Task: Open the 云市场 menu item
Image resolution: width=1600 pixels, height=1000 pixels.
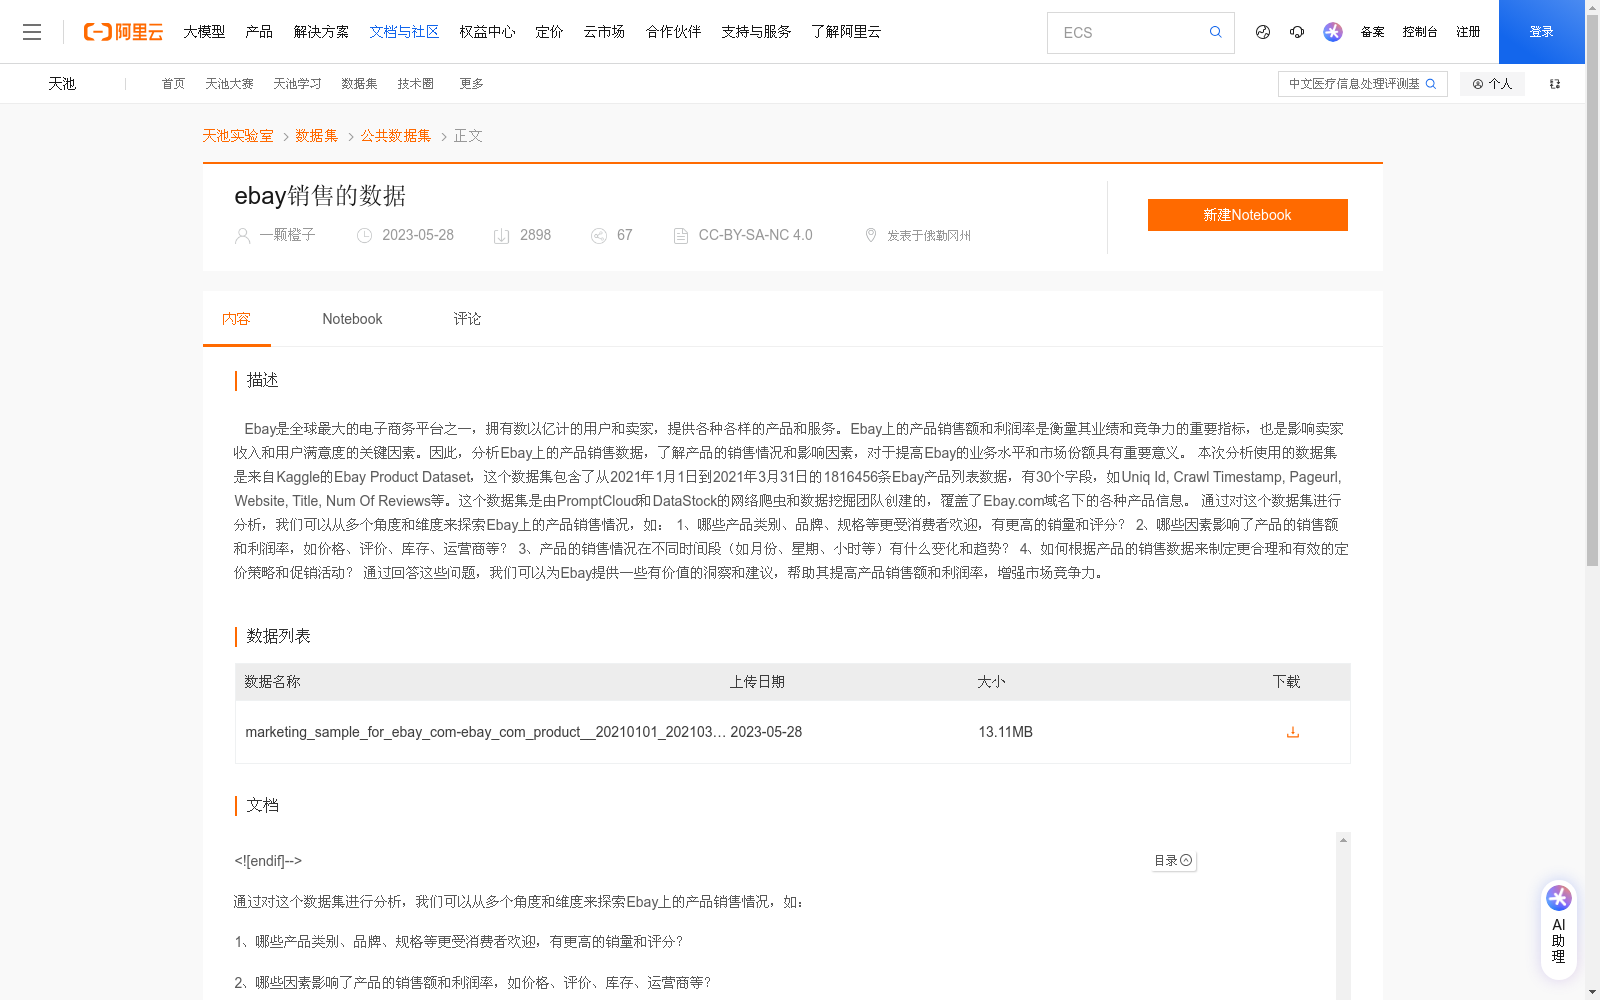Action: [x=604, y=32]
